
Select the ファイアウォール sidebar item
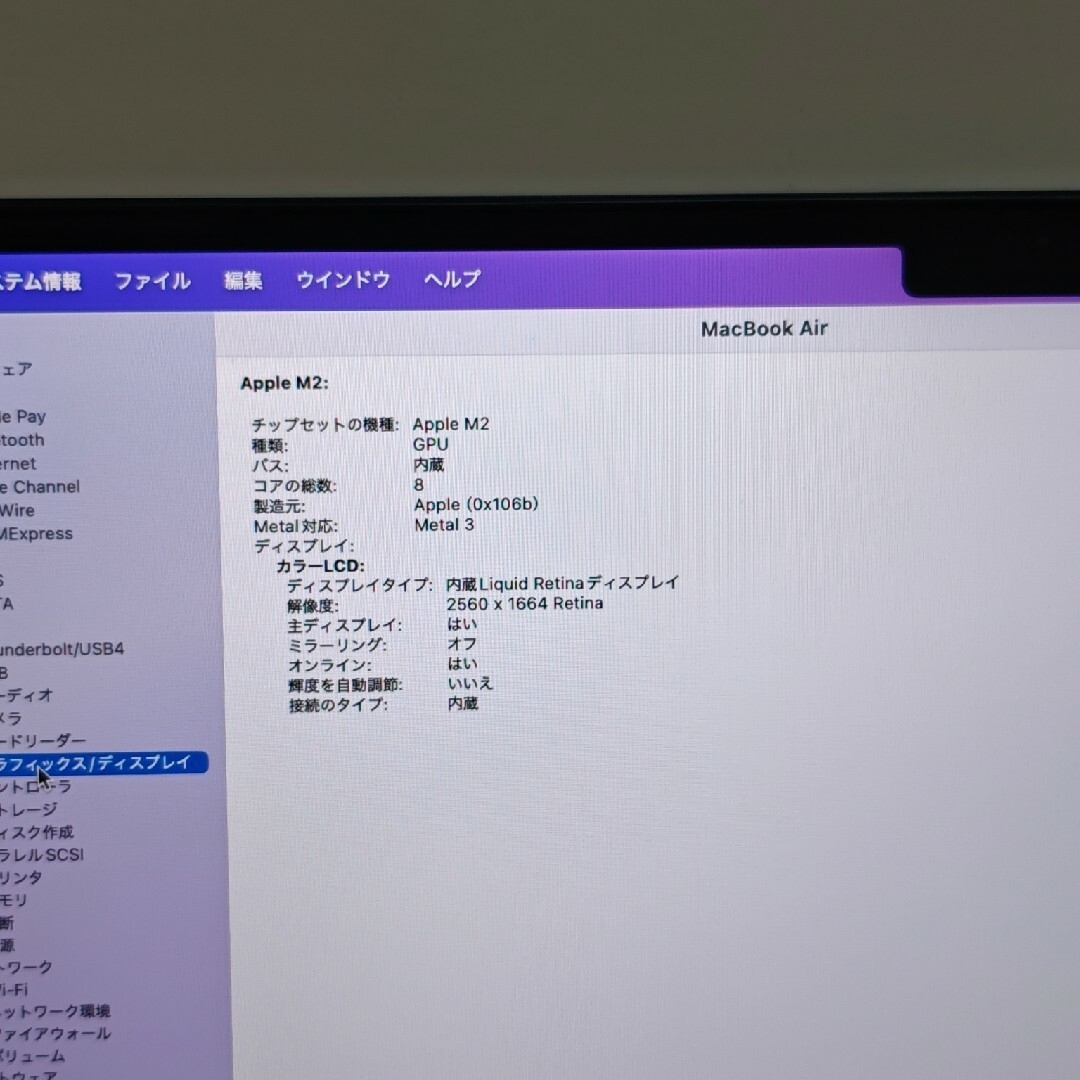coord(55,1033)
